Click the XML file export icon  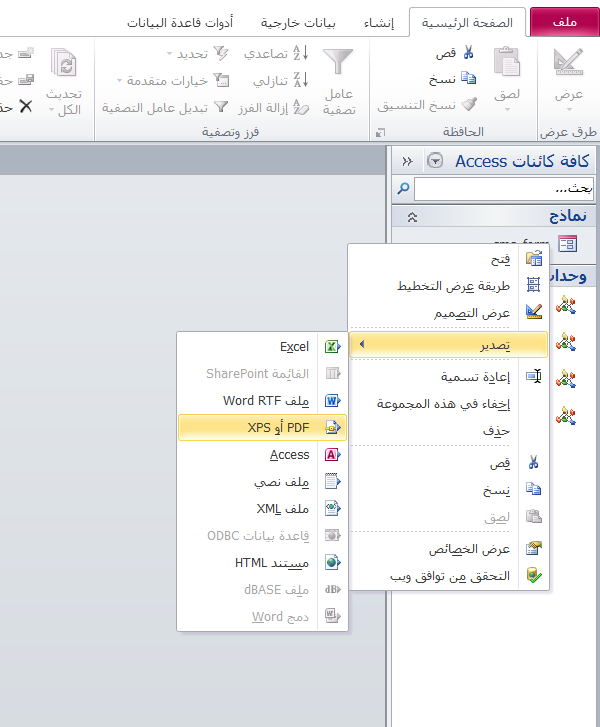point(332,509)
